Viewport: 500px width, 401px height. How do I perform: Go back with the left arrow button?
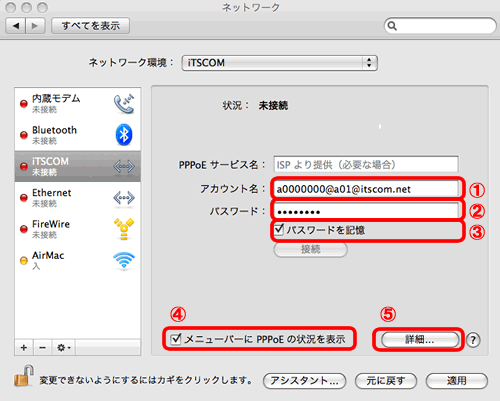[x=16, y=26]
